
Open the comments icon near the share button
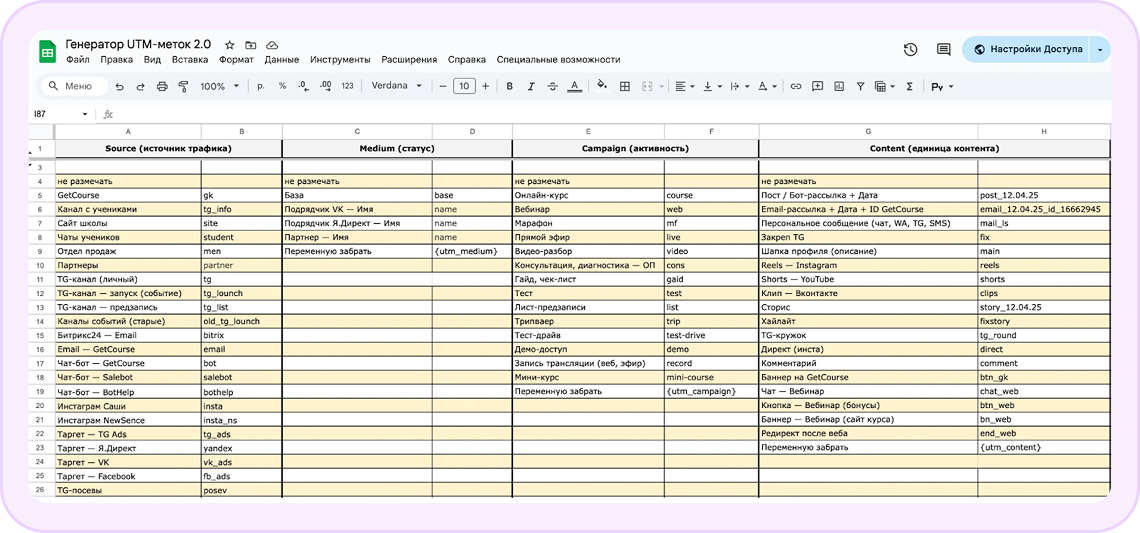943,49
